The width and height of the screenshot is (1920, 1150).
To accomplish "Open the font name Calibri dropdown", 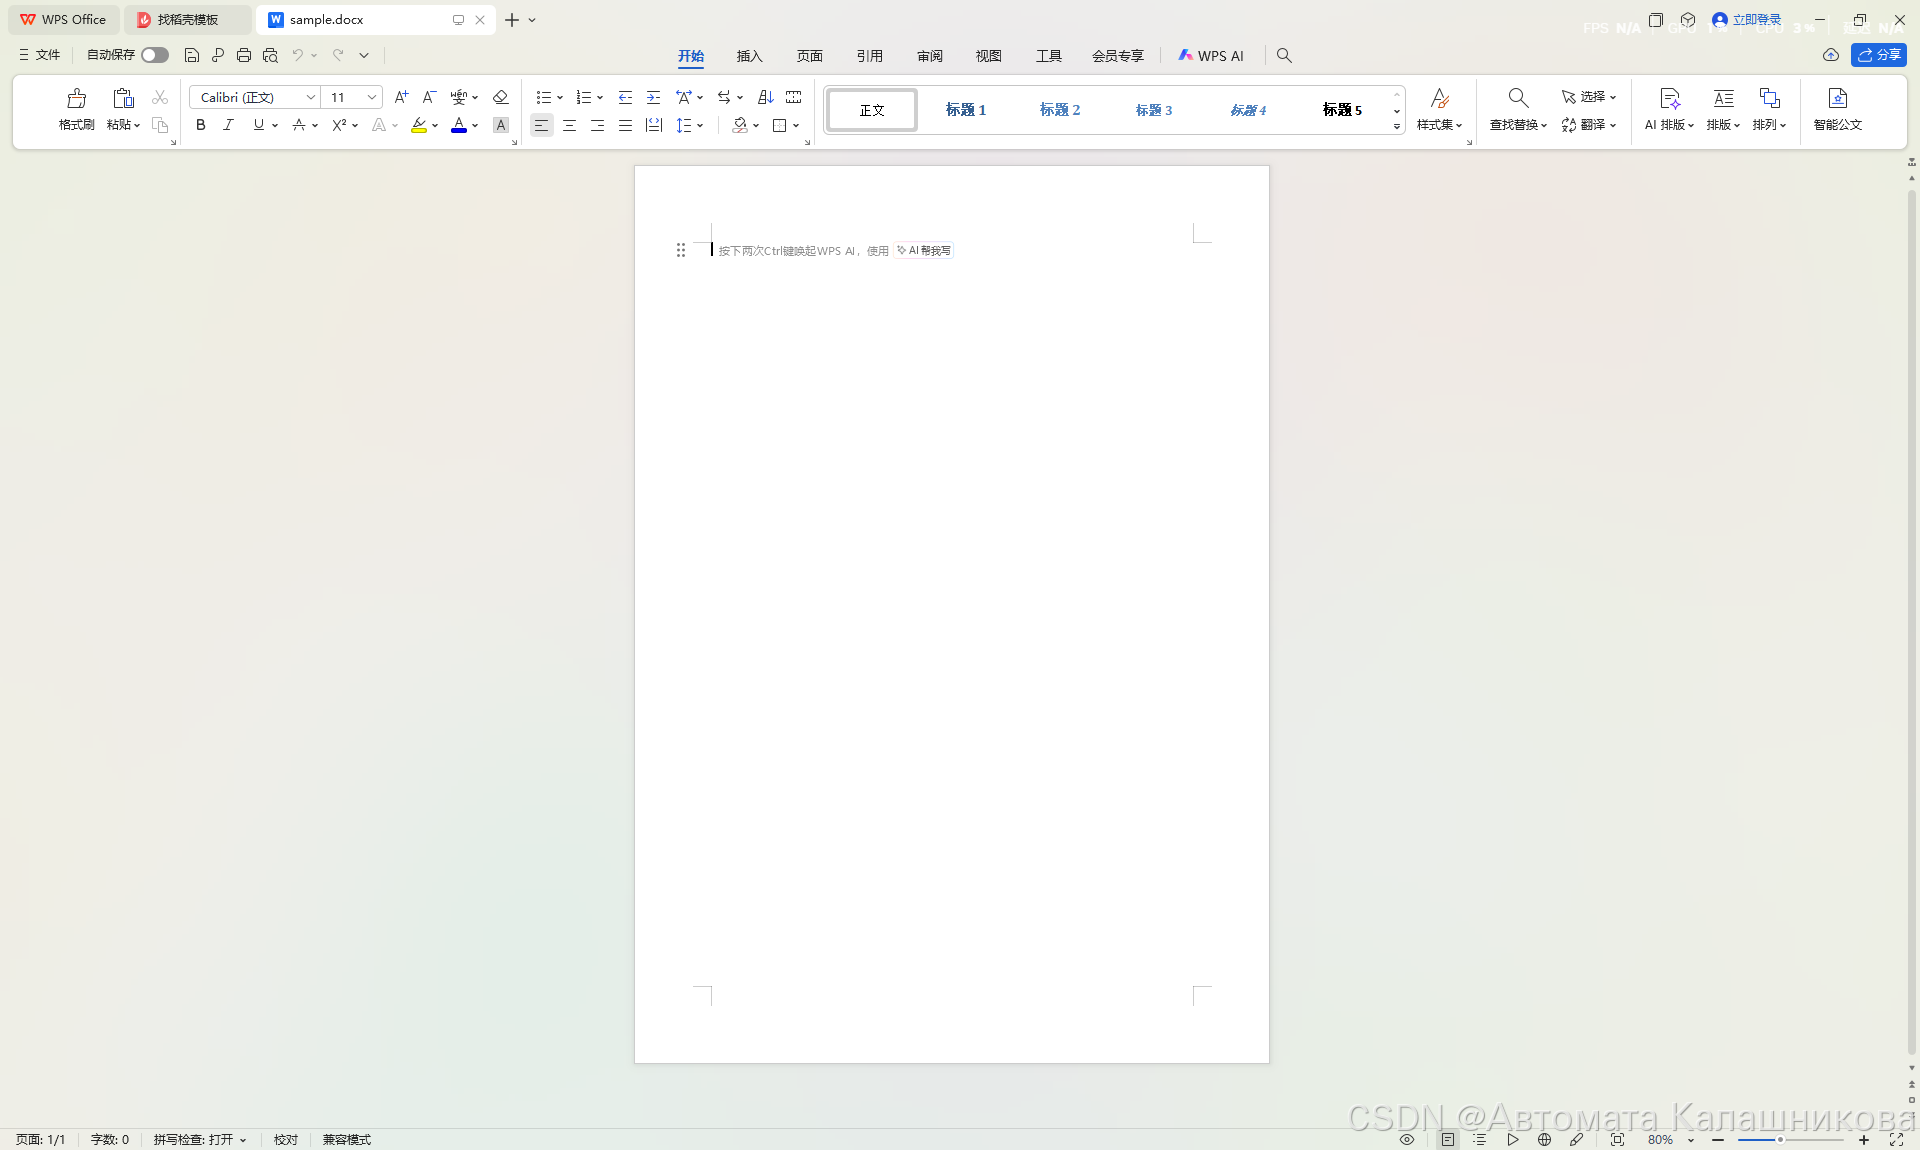I will (x=310, y=97).
